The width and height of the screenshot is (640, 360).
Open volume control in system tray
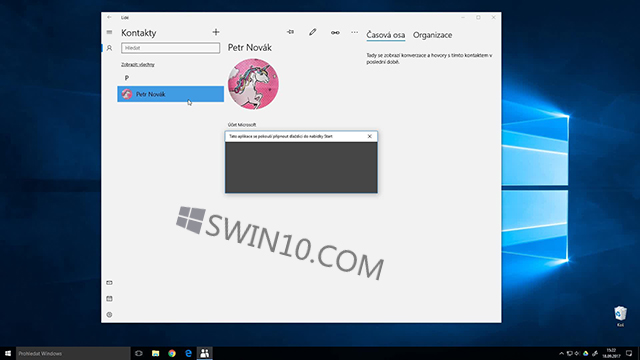[x=577, y=353]
